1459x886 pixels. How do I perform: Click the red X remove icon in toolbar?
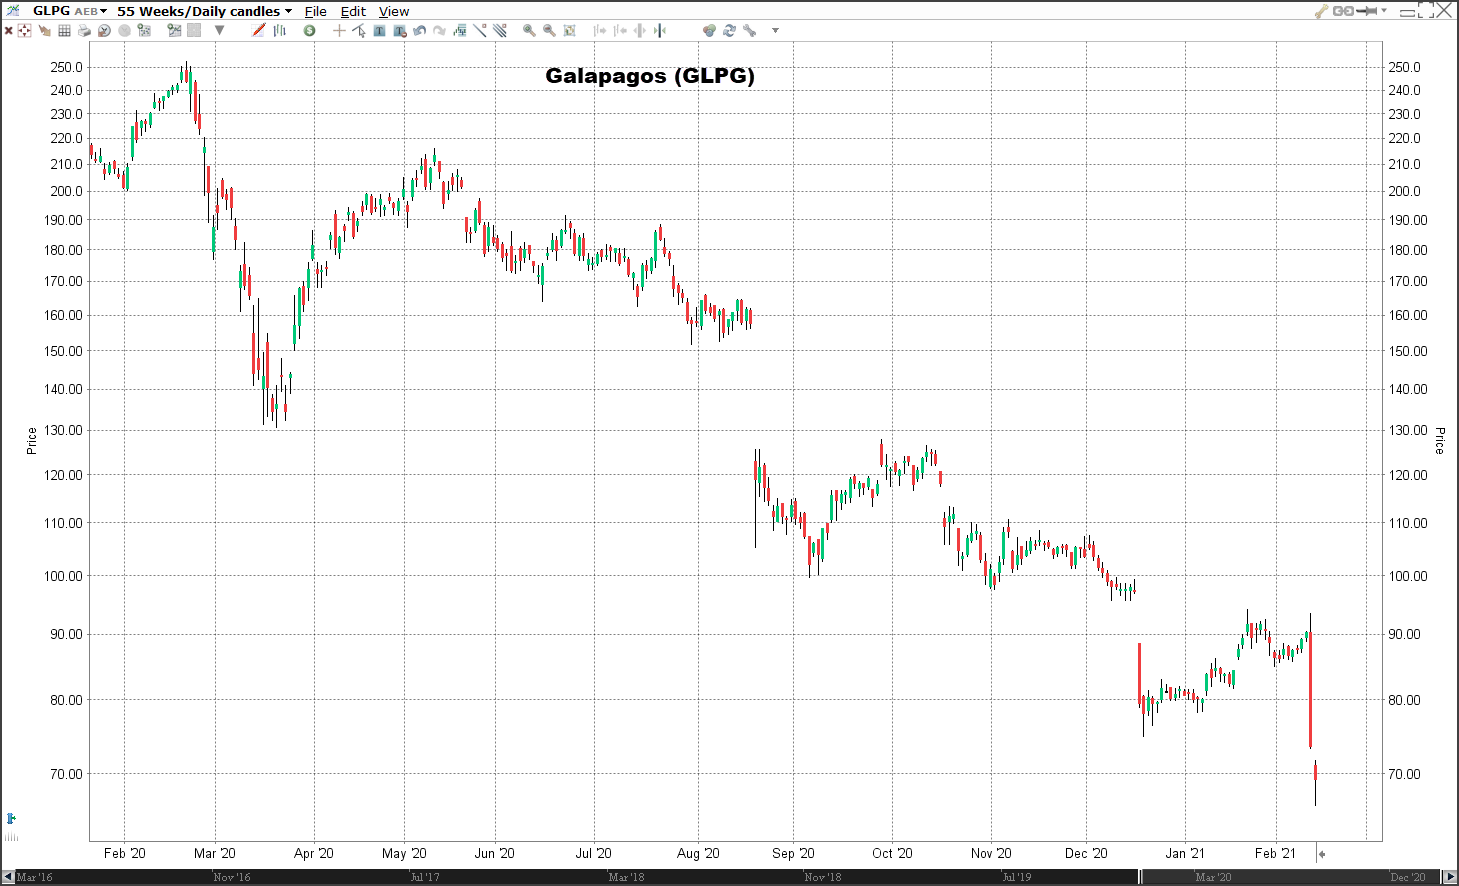(9, 30)
